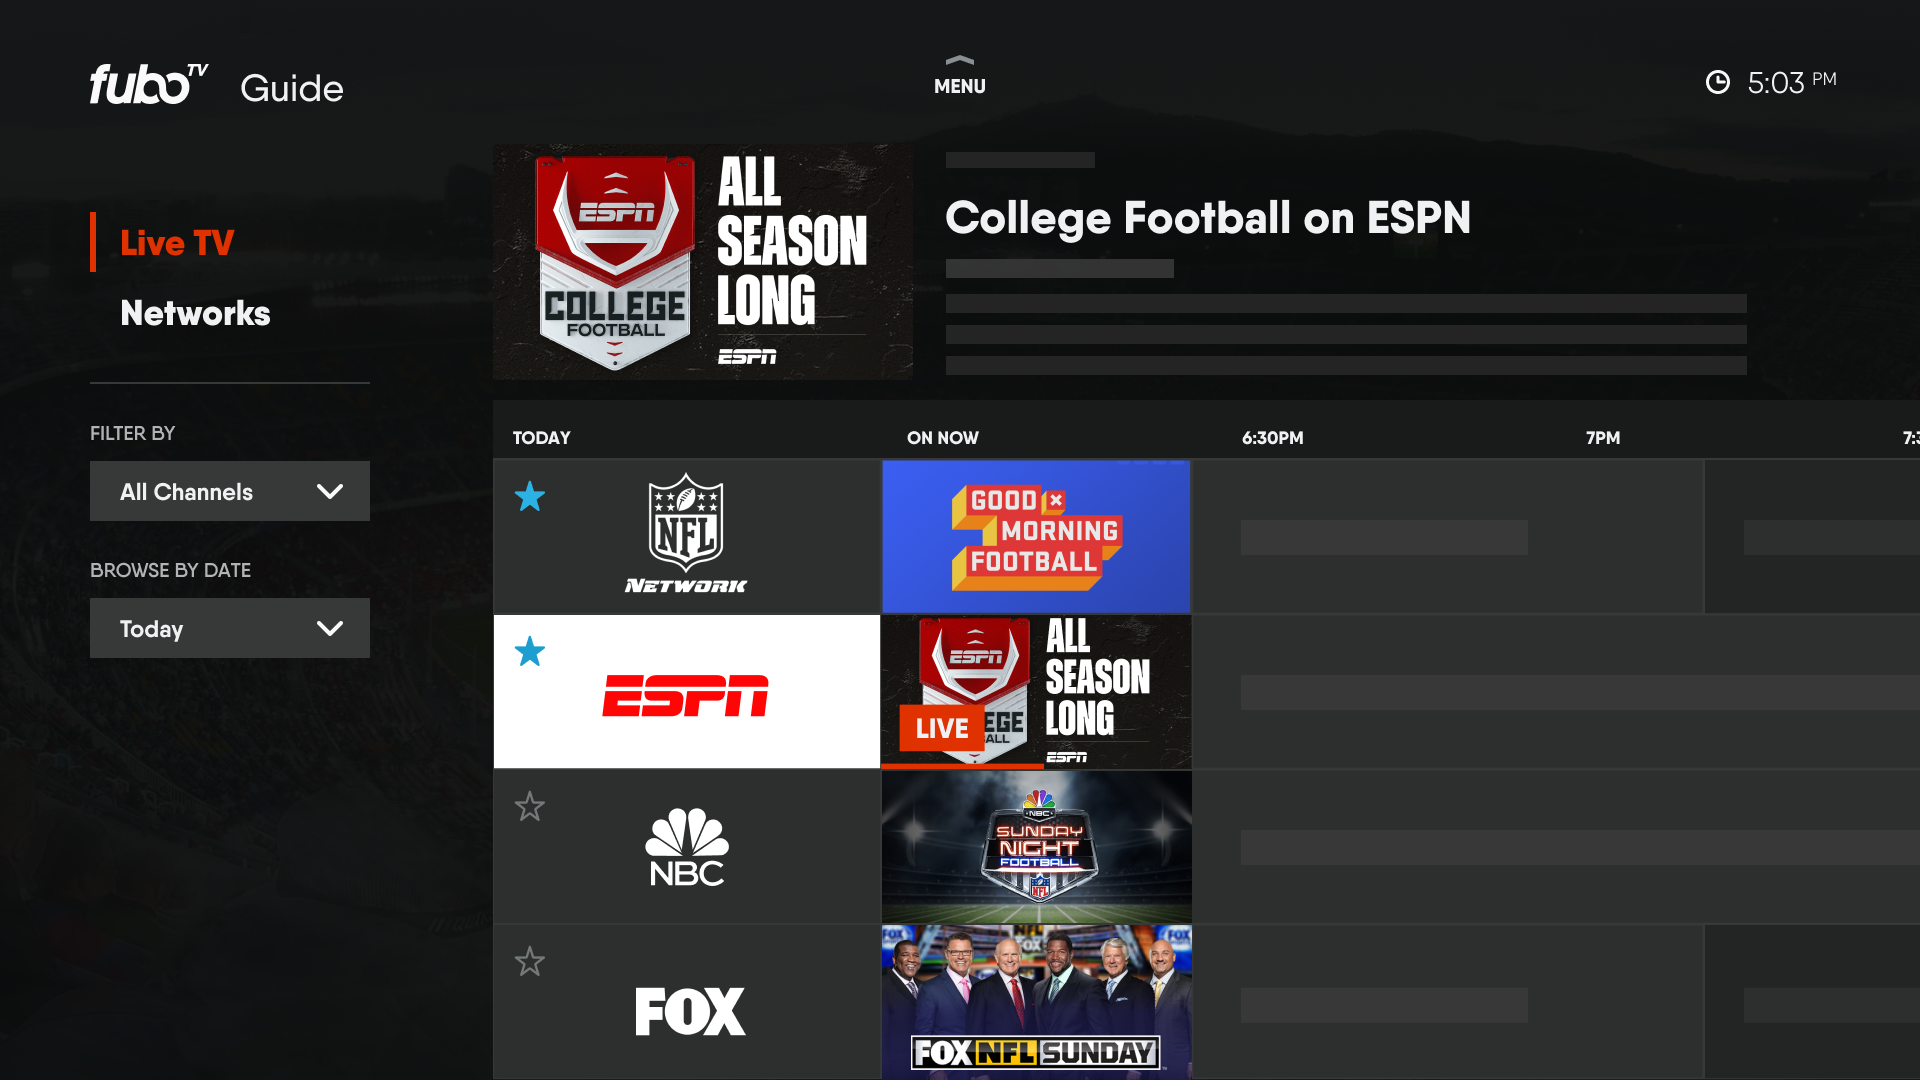Click the FOX channel icon

tap(686, 1006)
